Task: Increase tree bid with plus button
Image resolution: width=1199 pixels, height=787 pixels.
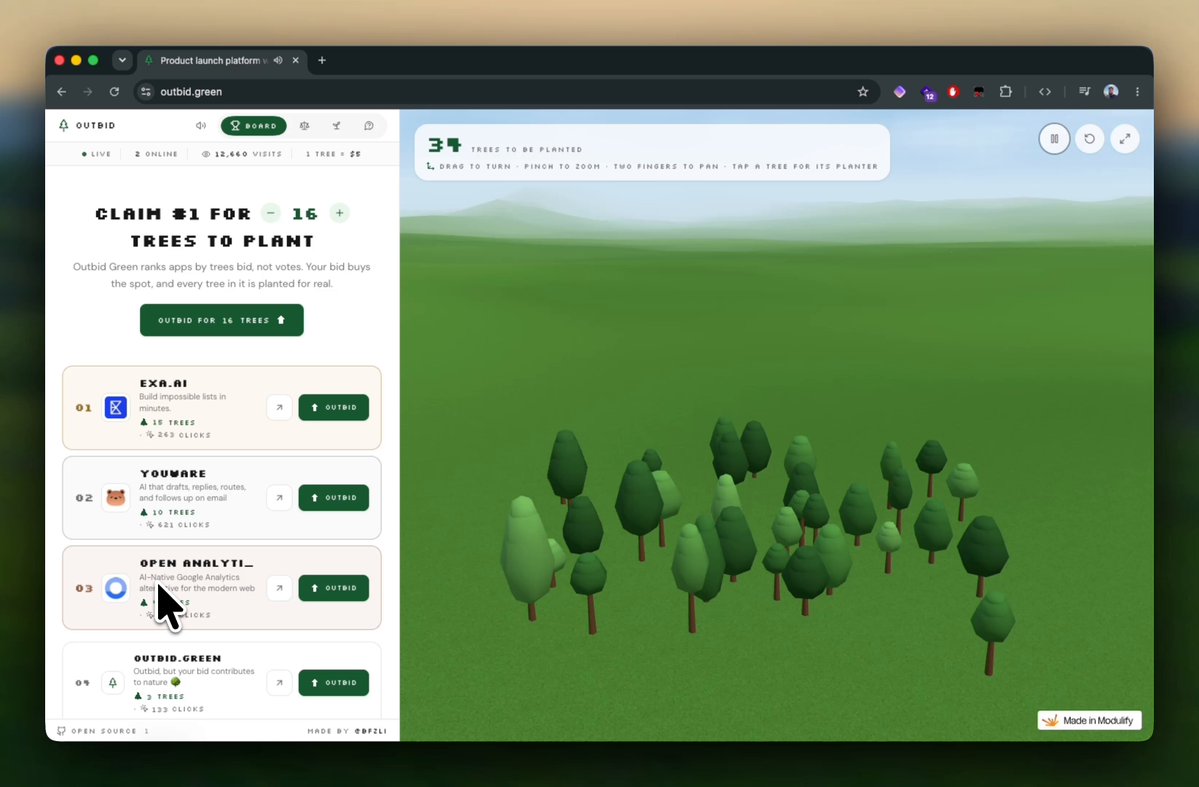Action: coord(340,213)
